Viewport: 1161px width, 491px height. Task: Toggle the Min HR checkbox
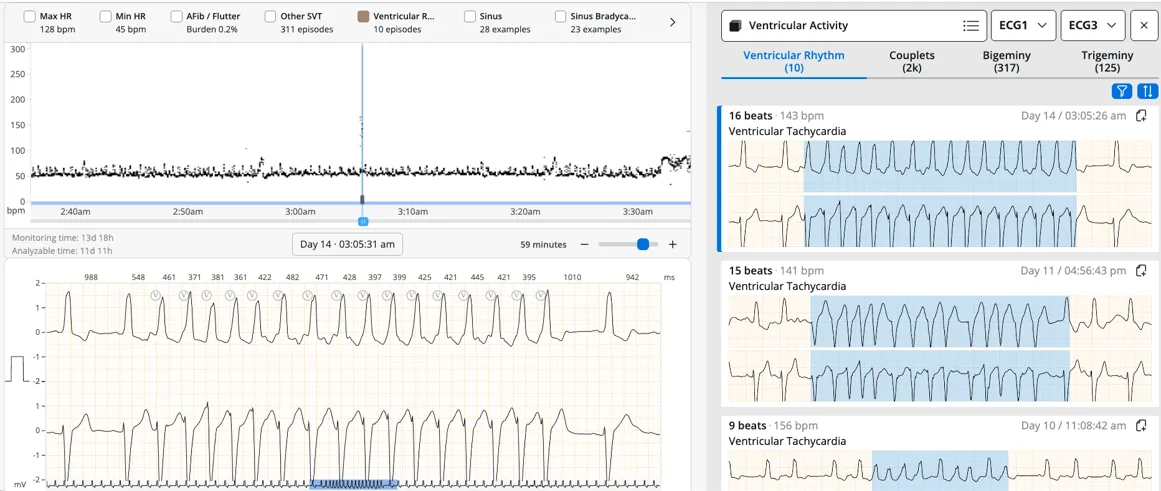(x=105, y=16)
